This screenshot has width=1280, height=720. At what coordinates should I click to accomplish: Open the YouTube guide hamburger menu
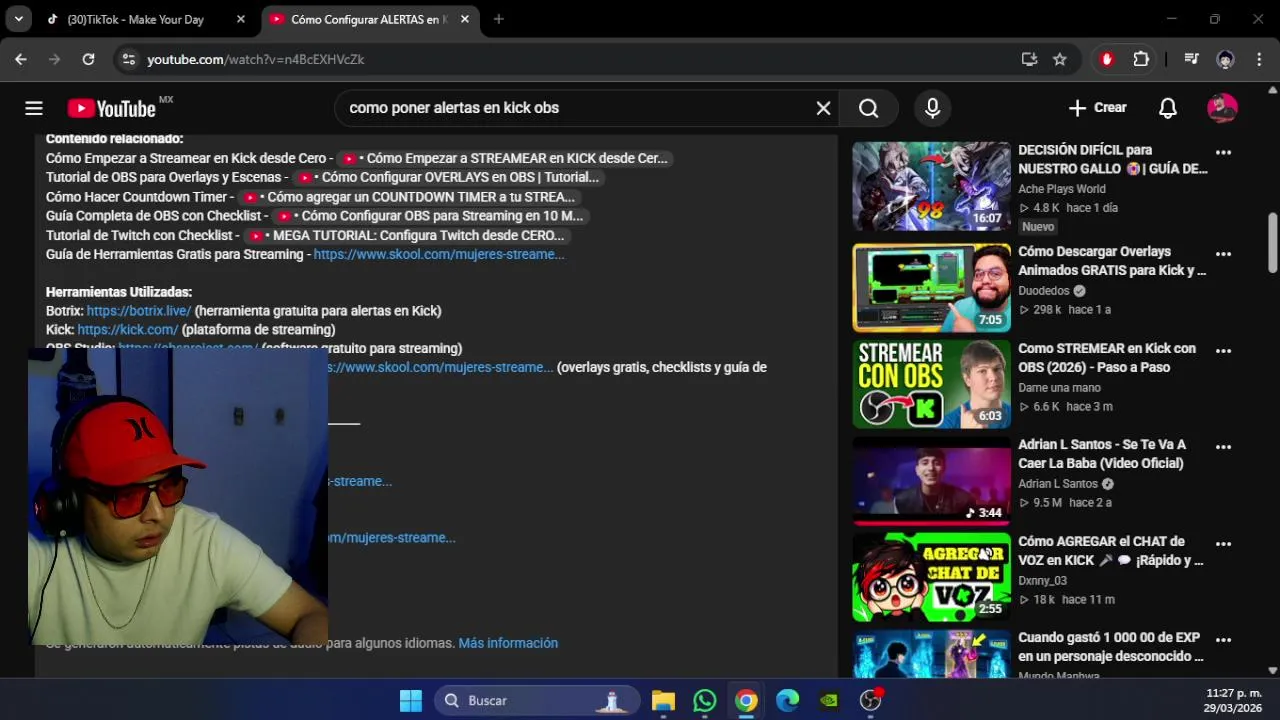[34, 108]
